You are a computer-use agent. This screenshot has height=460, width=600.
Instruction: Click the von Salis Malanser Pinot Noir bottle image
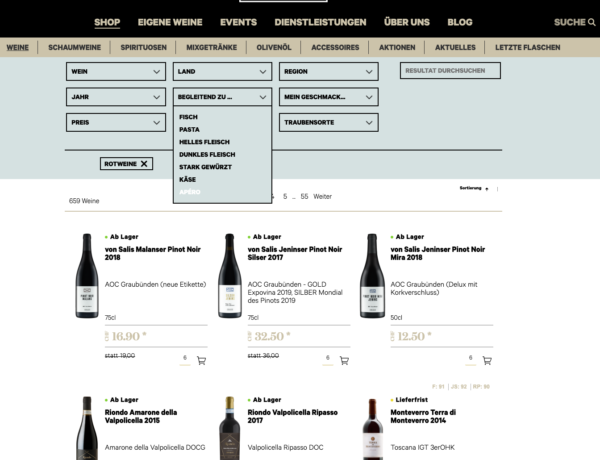click(x=87, y=276)
